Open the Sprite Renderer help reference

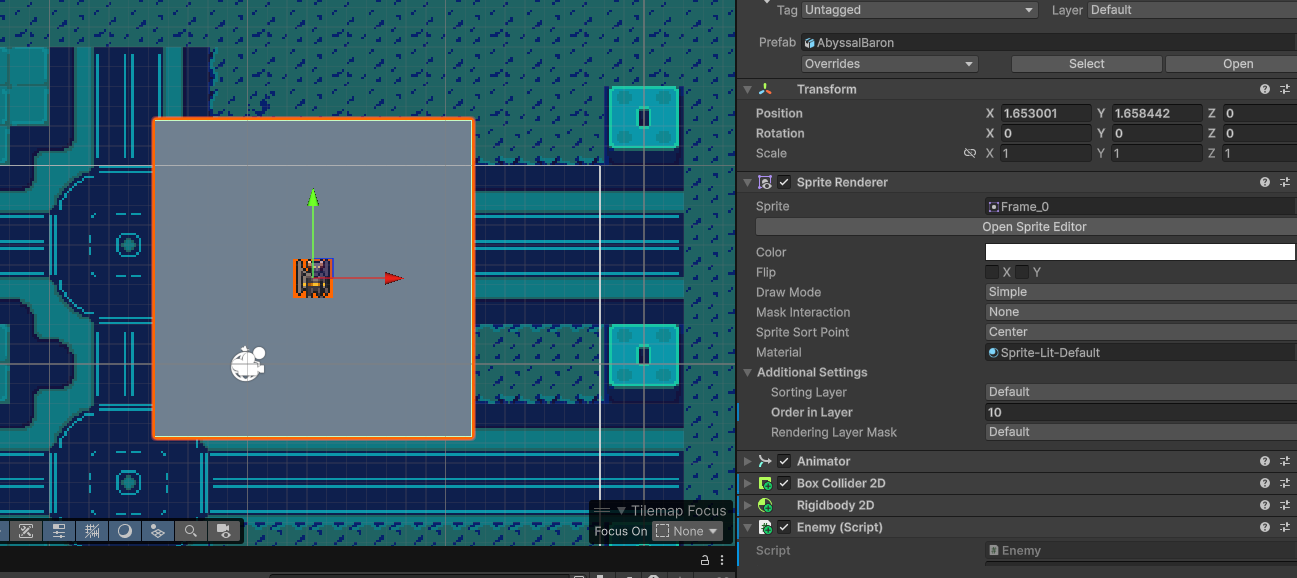click(x=1265, y=182)
